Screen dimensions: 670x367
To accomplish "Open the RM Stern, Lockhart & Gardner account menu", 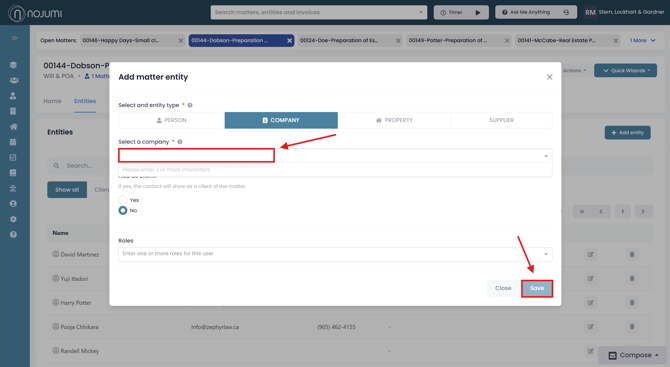I will [x=624, y=12].
